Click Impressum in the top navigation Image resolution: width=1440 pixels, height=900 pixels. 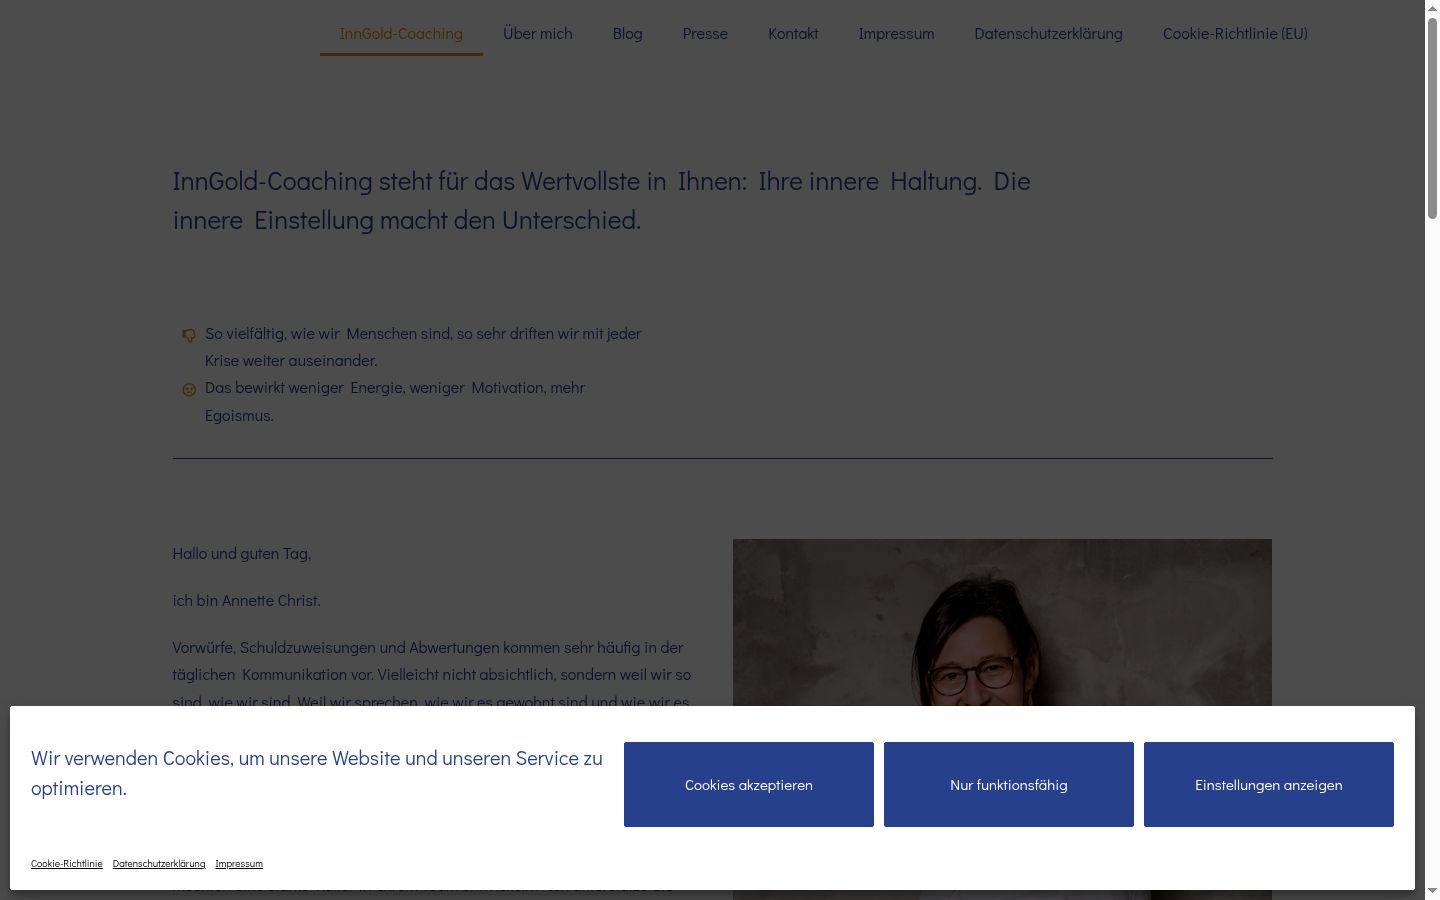pos(897,33)
